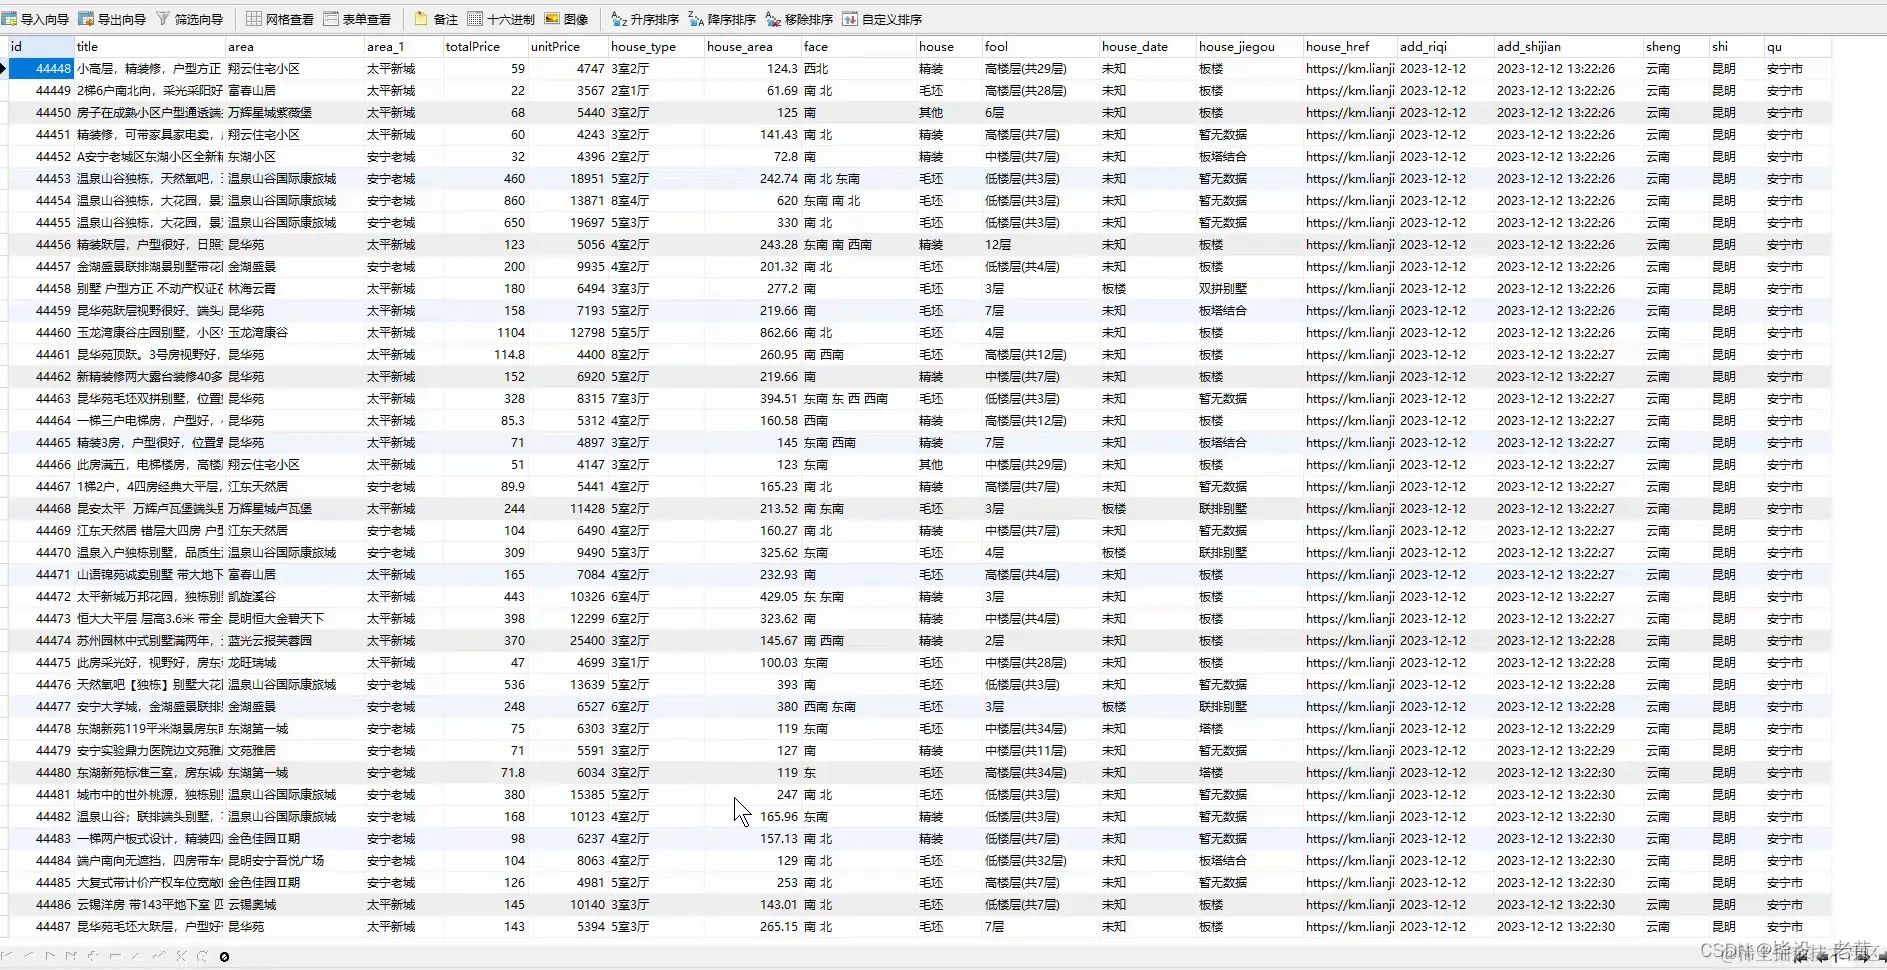Delete current record with minus icon
Viewport: 1887px width, 970px height.
115,956
